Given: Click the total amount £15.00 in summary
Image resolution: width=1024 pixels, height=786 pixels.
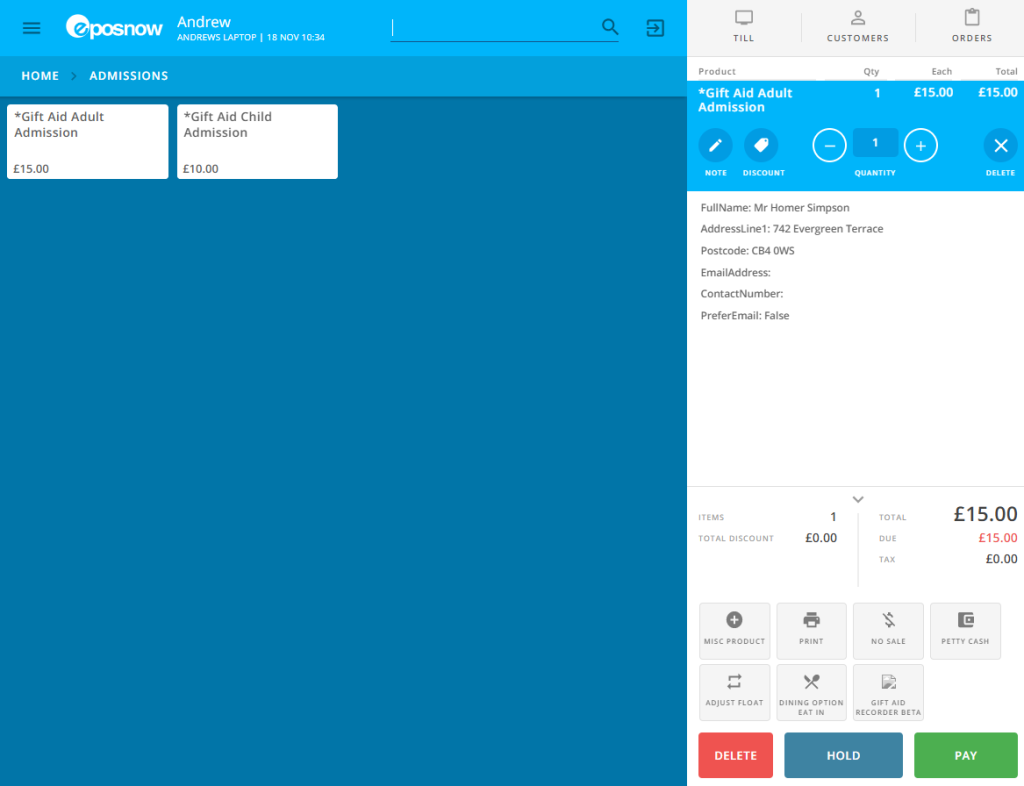Looking at the screenshot, I should click(x=985, y=514).
